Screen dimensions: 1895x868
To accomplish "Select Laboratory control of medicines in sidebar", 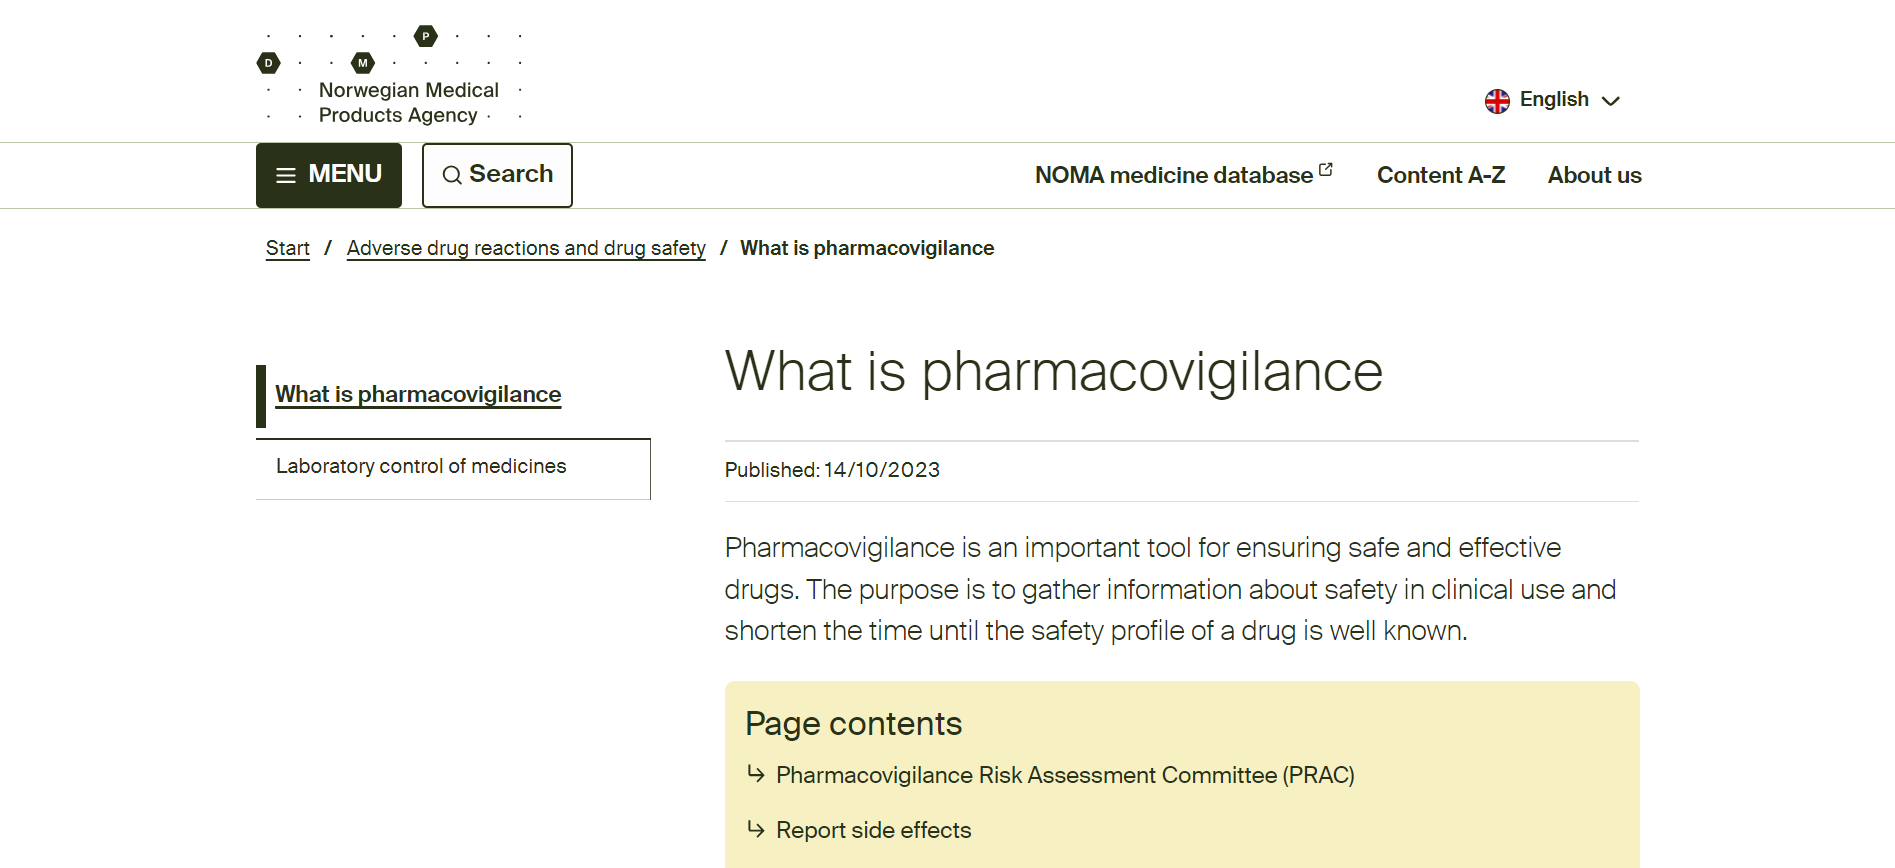I will pos(421,466).
